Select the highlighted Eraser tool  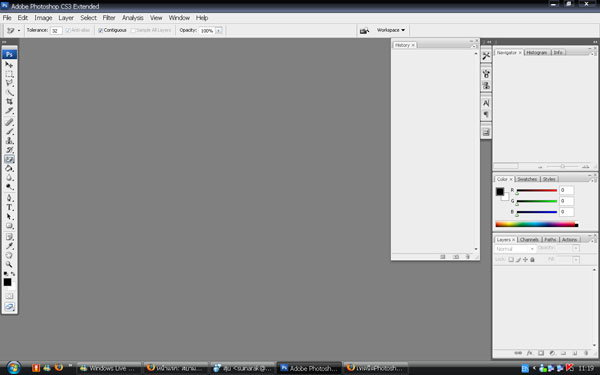(x=9, y=159)
